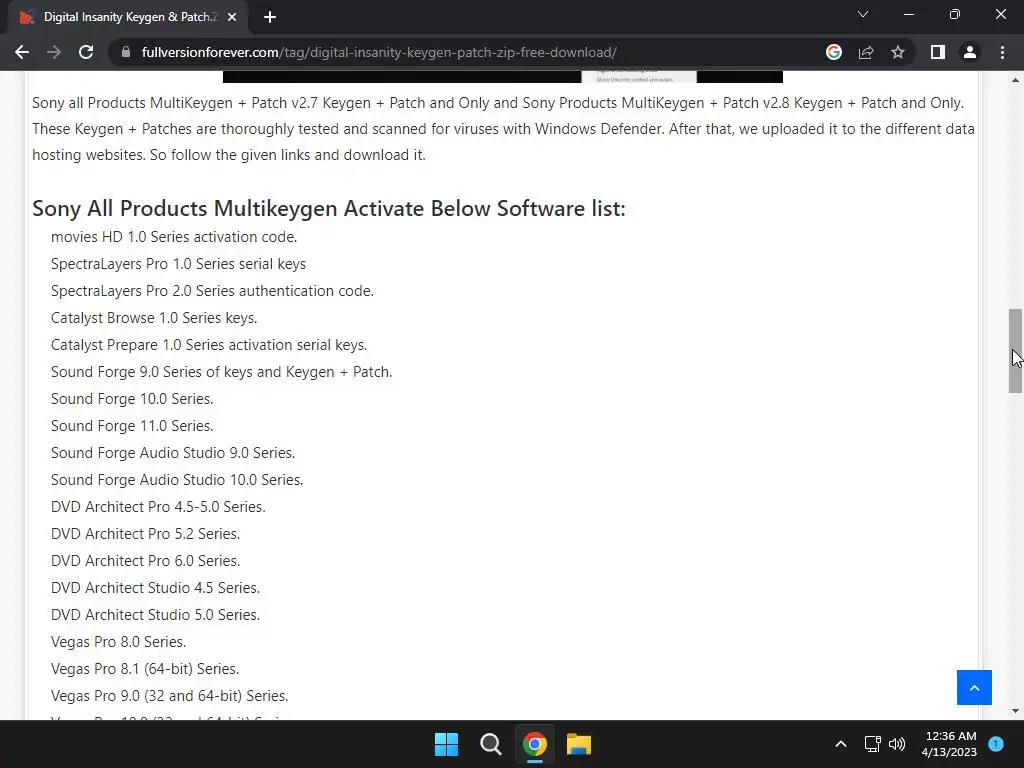Screen dimensions: 1024x768
Task: Click 'DVD Architect Studio 4.5 Series.'
Action: tap(155, 588)
